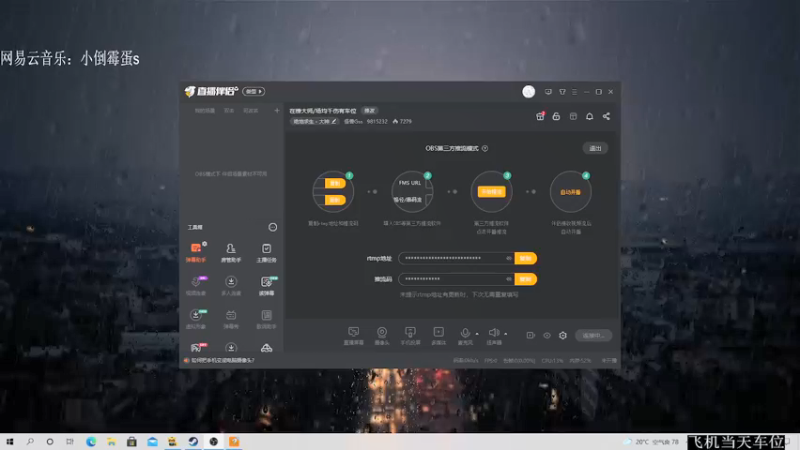The height and width of the screenshot is (450, 800).
Task: Click the 摄像头 camera source icon
Action: (x=382, y=336)
